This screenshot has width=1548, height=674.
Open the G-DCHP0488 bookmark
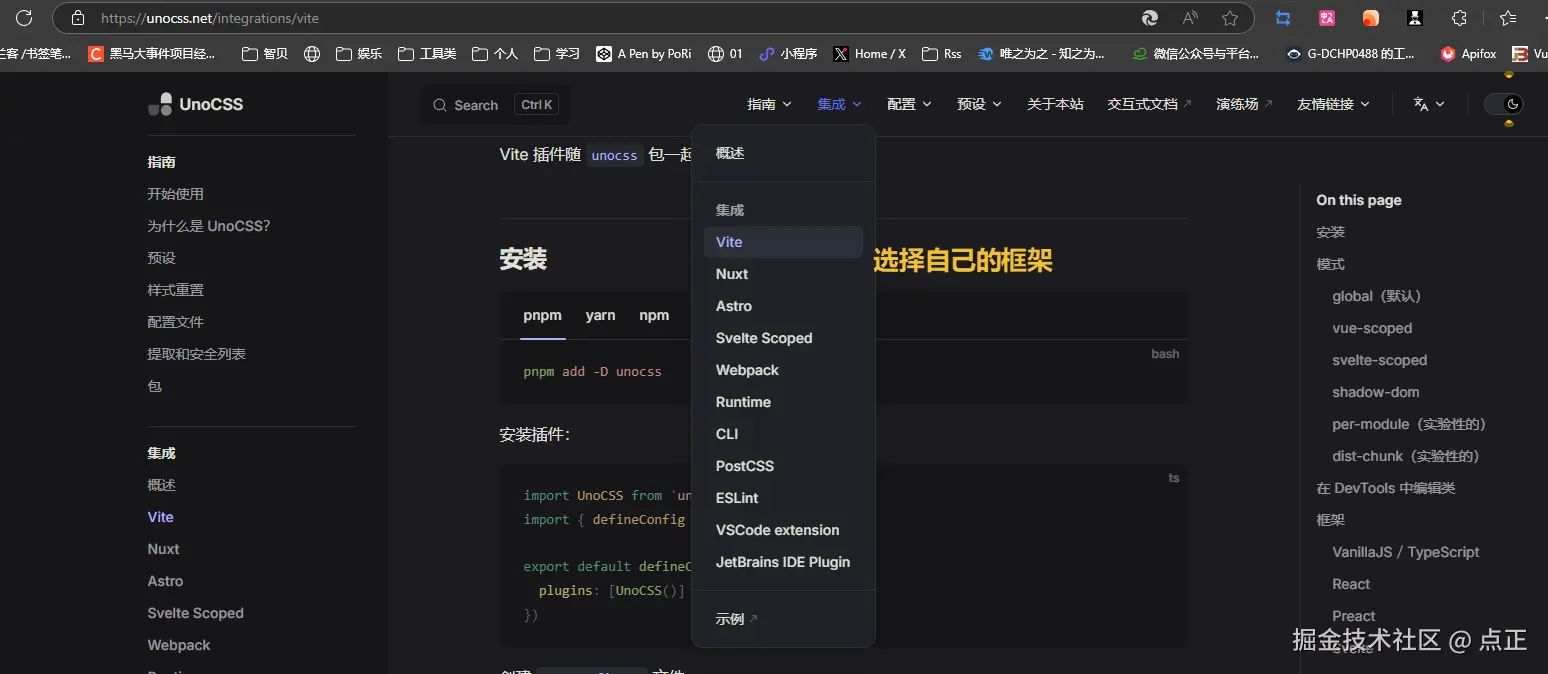pyautogui.click(x=1351, y=54)
